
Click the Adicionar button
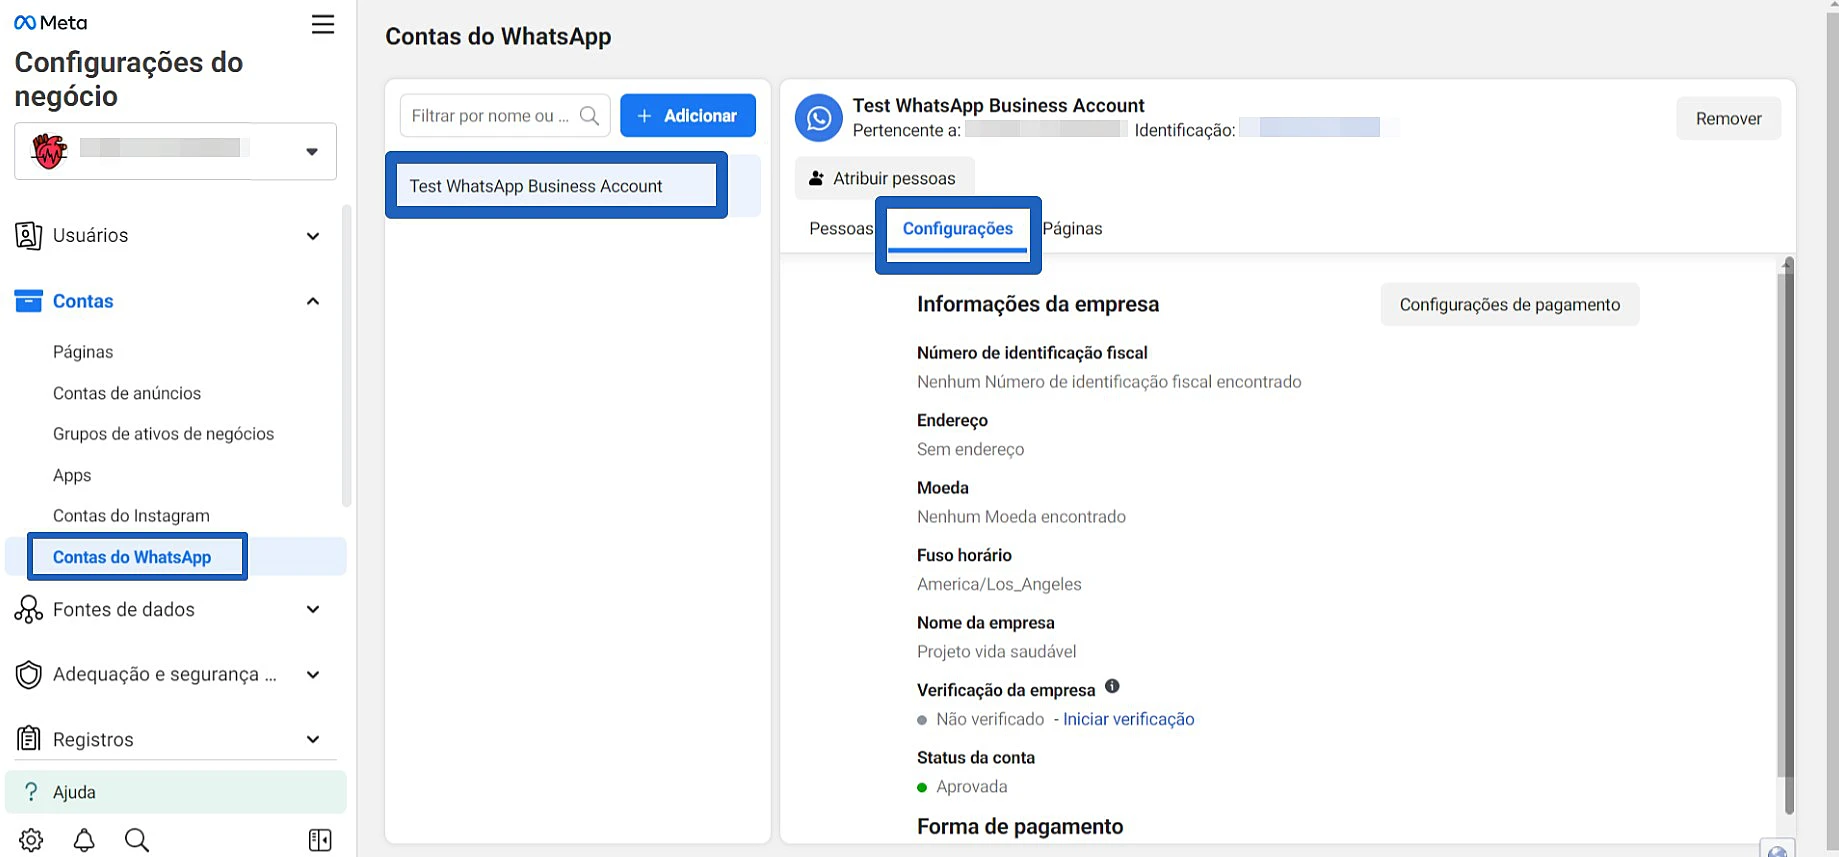pyautogui.click(x=688, y=116)
